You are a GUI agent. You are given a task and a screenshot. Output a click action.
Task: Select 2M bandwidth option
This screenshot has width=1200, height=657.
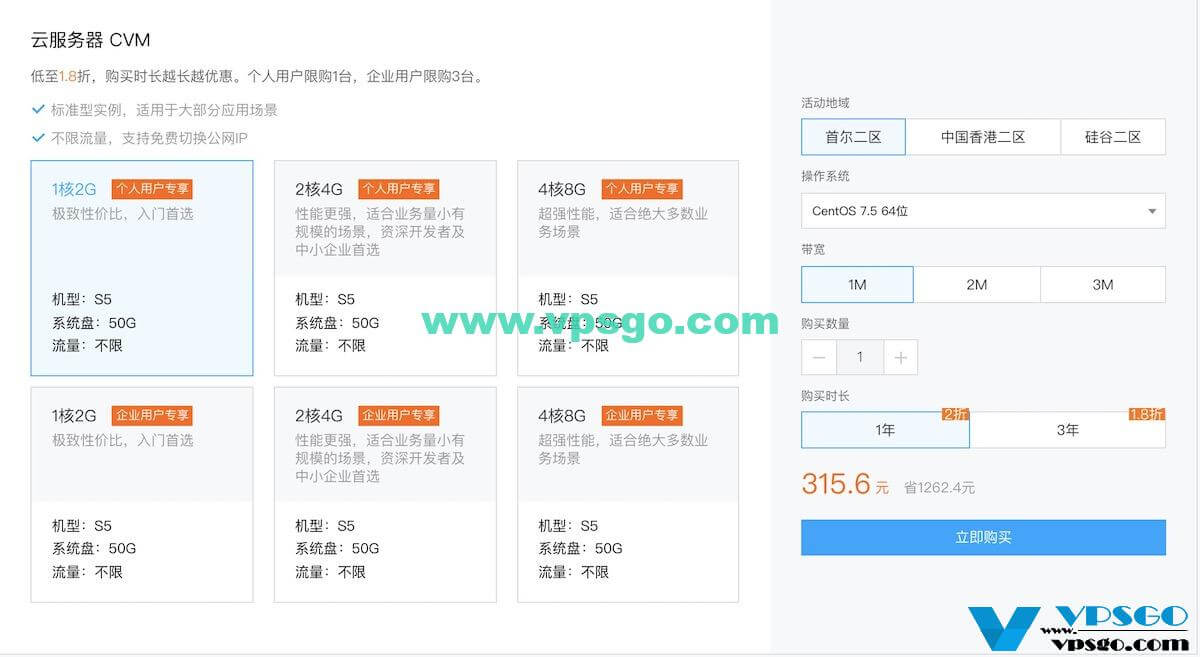pos(977,285)
